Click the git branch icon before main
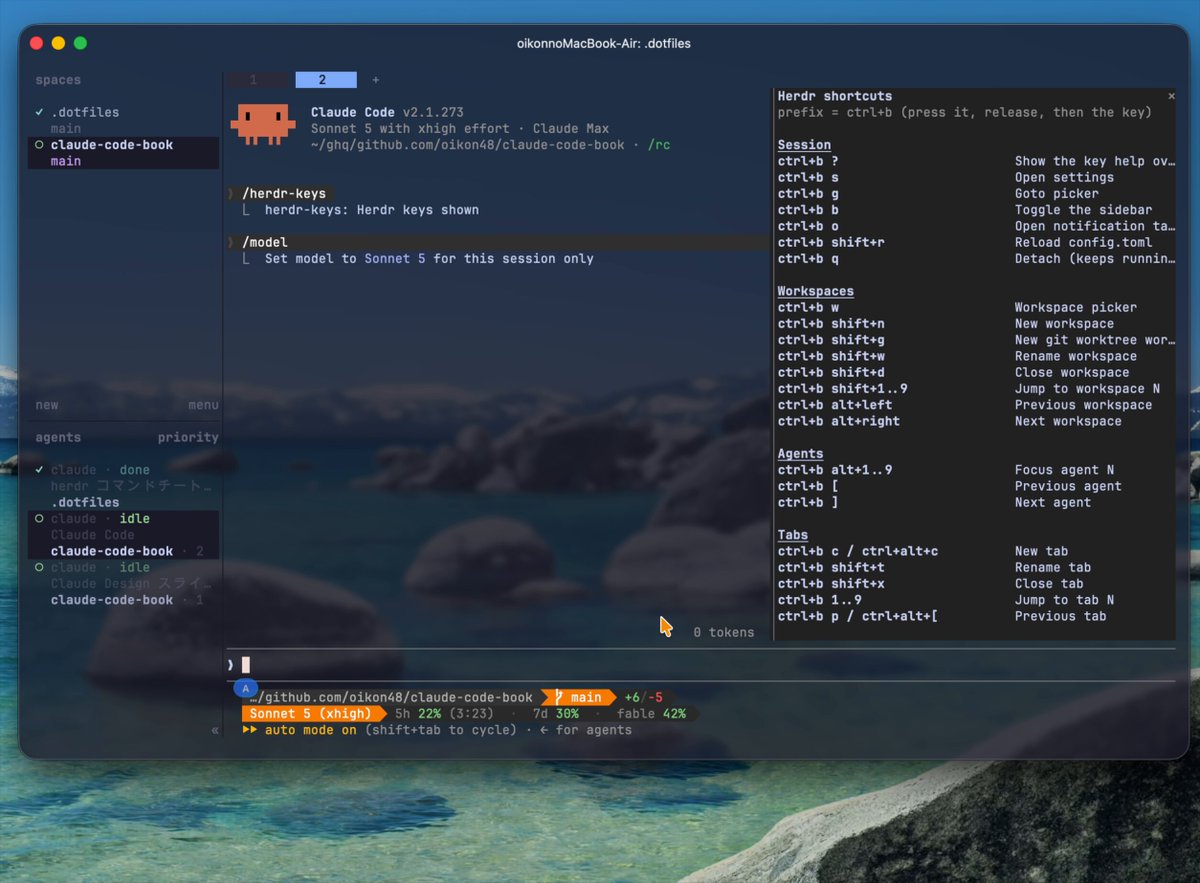 coord(559,697)
